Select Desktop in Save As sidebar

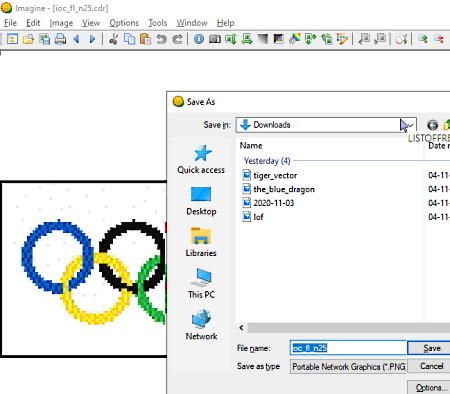(x=201, y=201)
